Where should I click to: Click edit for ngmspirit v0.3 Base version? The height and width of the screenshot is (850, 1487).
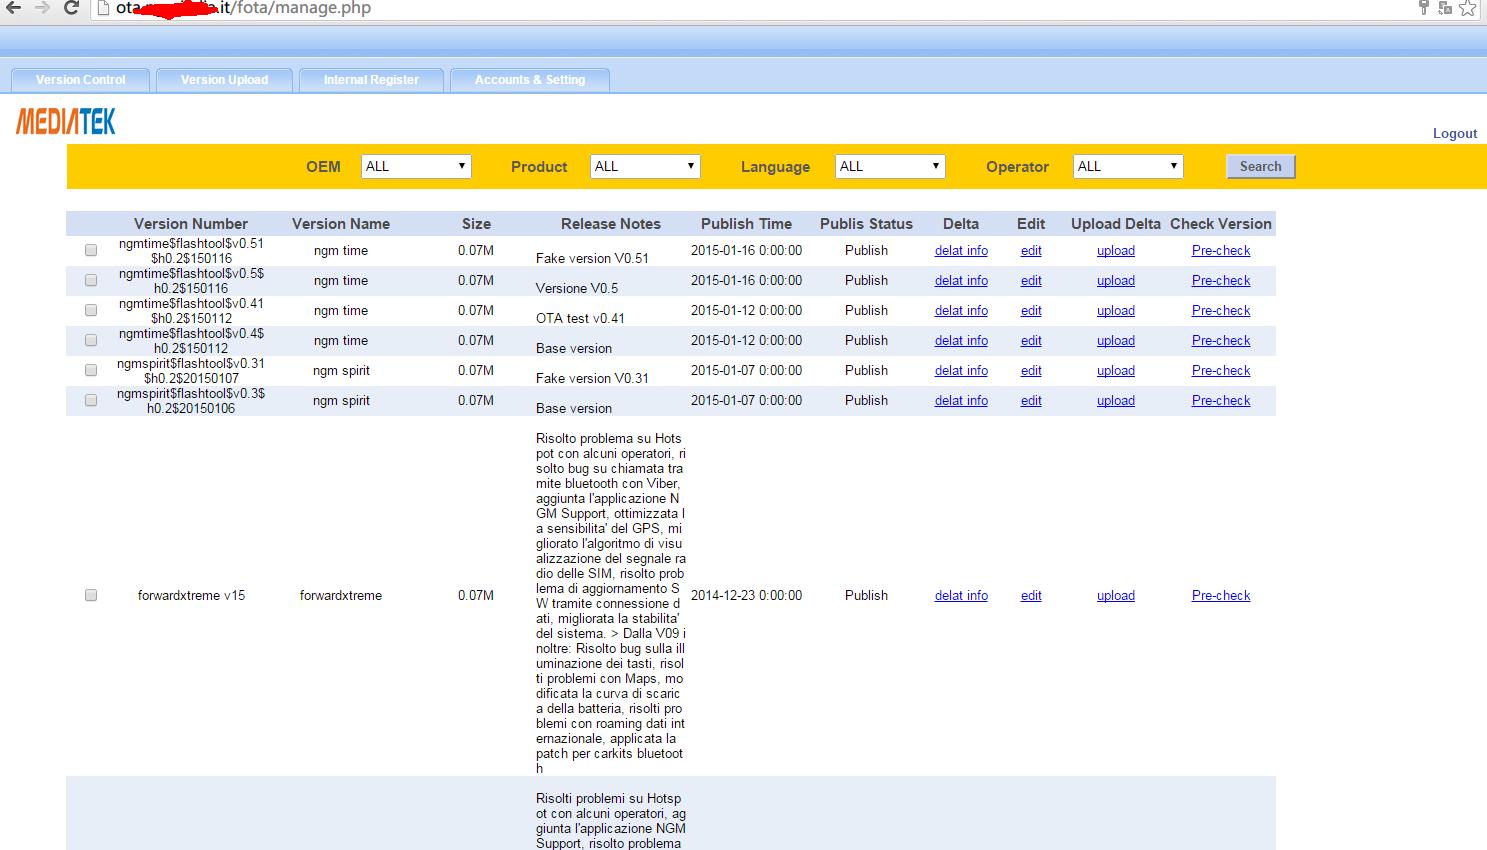tap(1031, 400)
